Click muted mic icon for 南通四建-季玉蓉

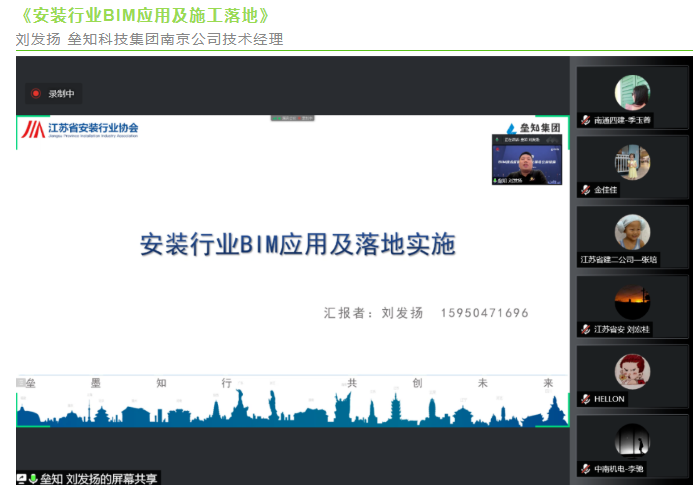pos(586,120)
